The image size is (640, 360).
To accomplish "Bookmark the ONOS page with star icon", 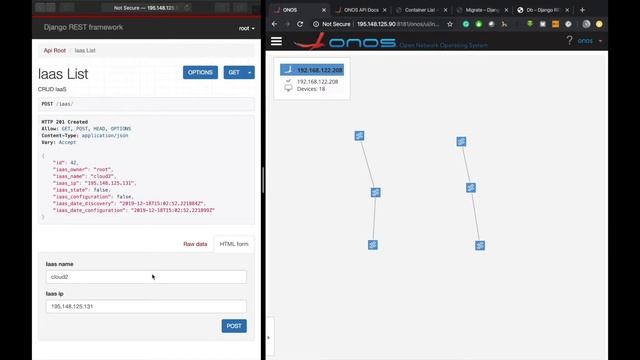I will click(x=450, y=24).
